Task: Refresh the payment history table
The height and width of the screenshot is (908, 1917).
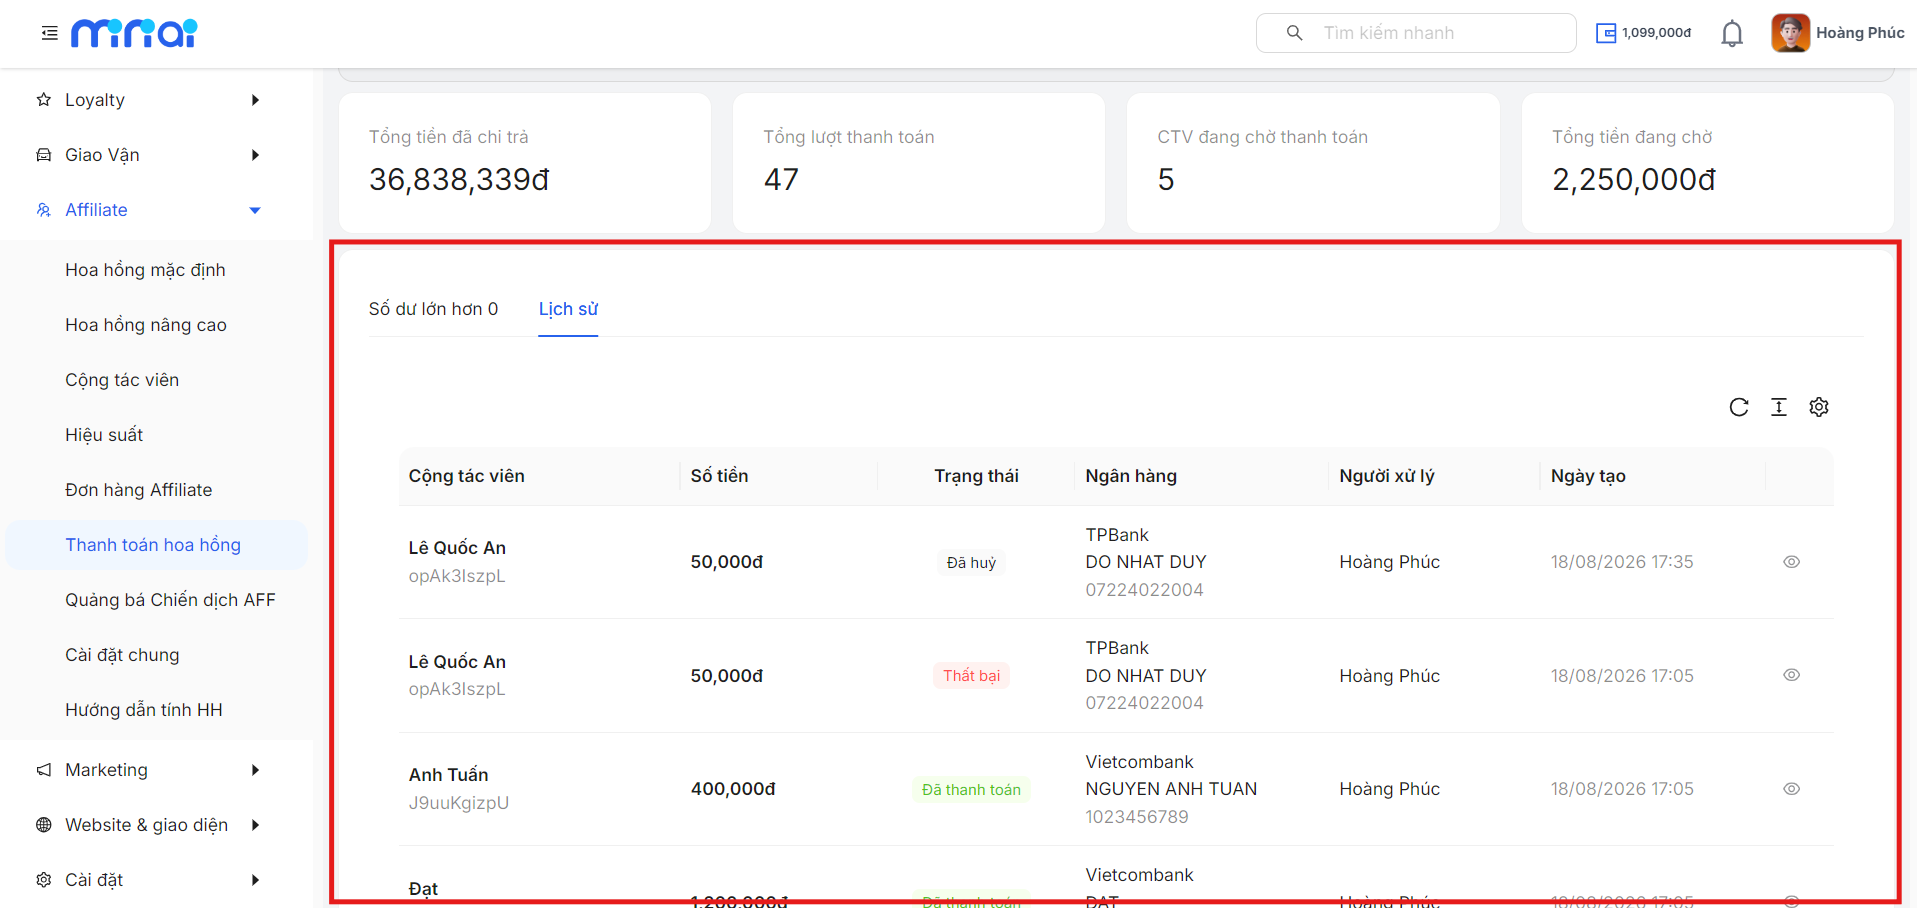Action: tap(1739, 407)
